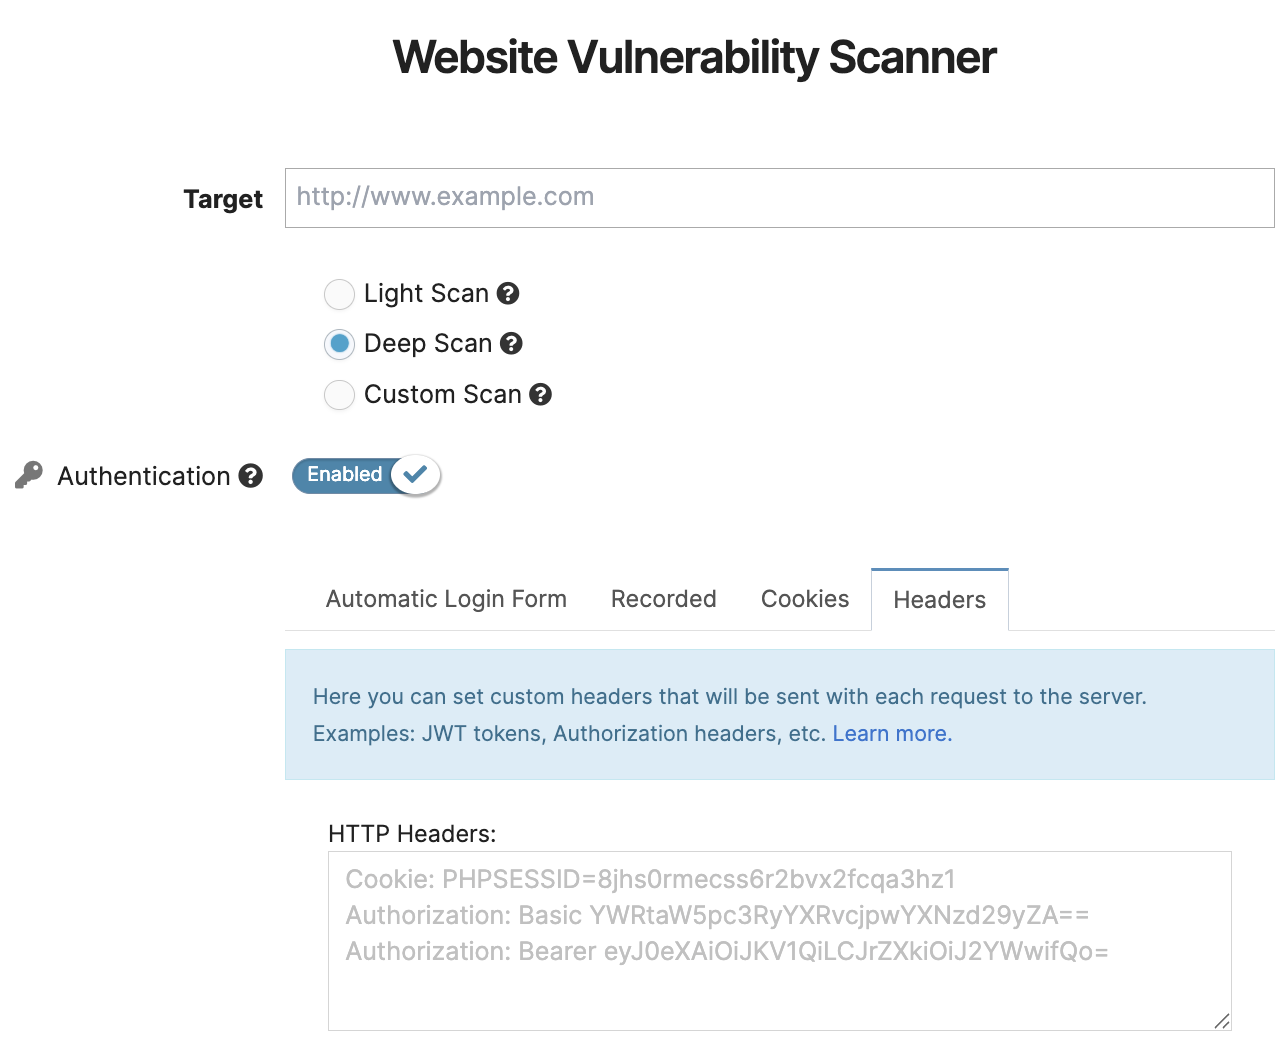Image resolution: width=1286 pixels, height=1050 pixels.
Task: Select the Headers tab
Action: click(x=939, y=599)
